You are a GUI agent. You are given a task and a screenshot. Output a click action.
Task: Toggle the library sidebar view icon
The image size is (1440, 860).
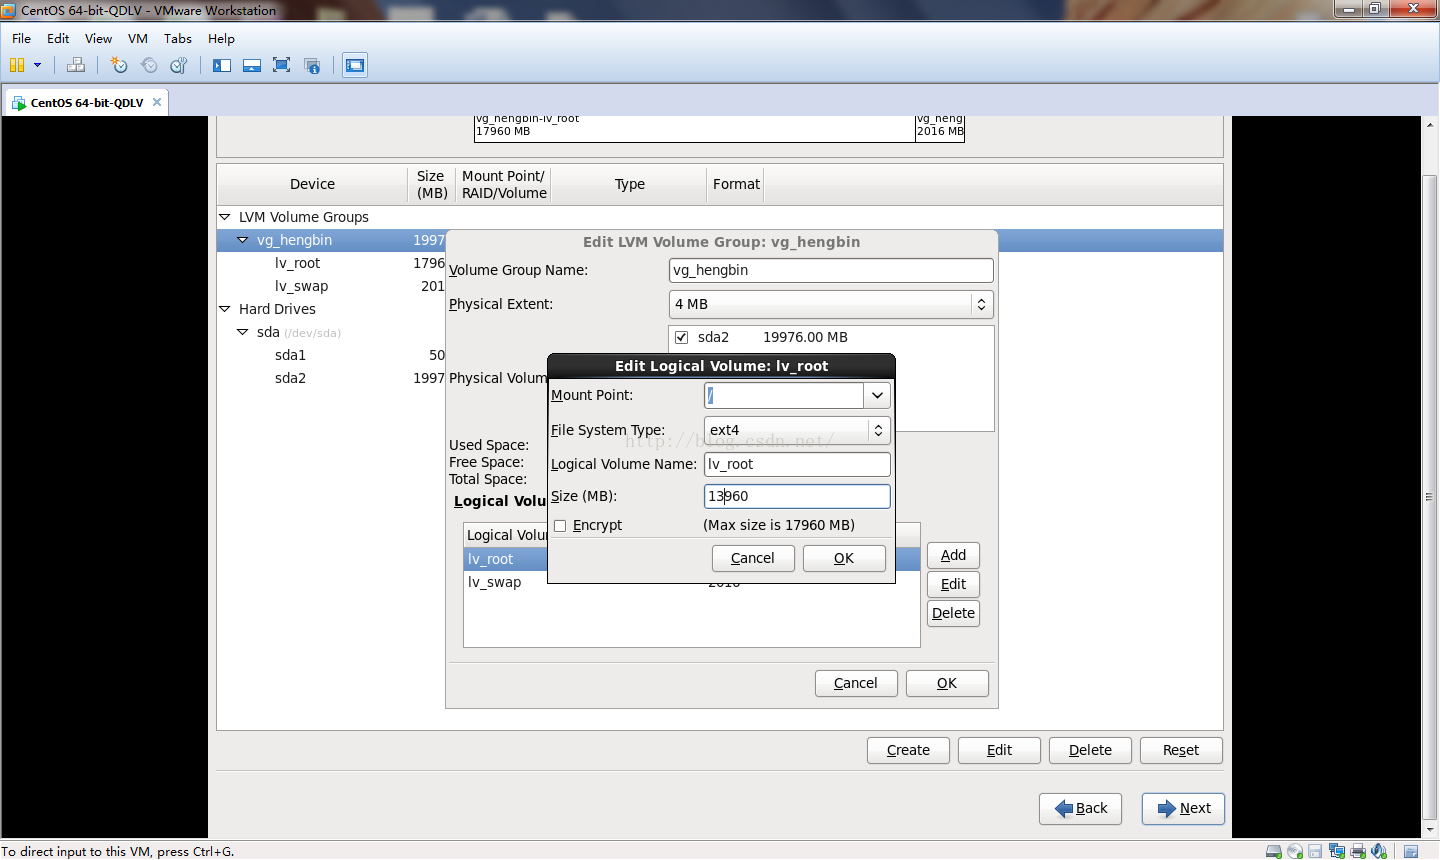point(222,65)
